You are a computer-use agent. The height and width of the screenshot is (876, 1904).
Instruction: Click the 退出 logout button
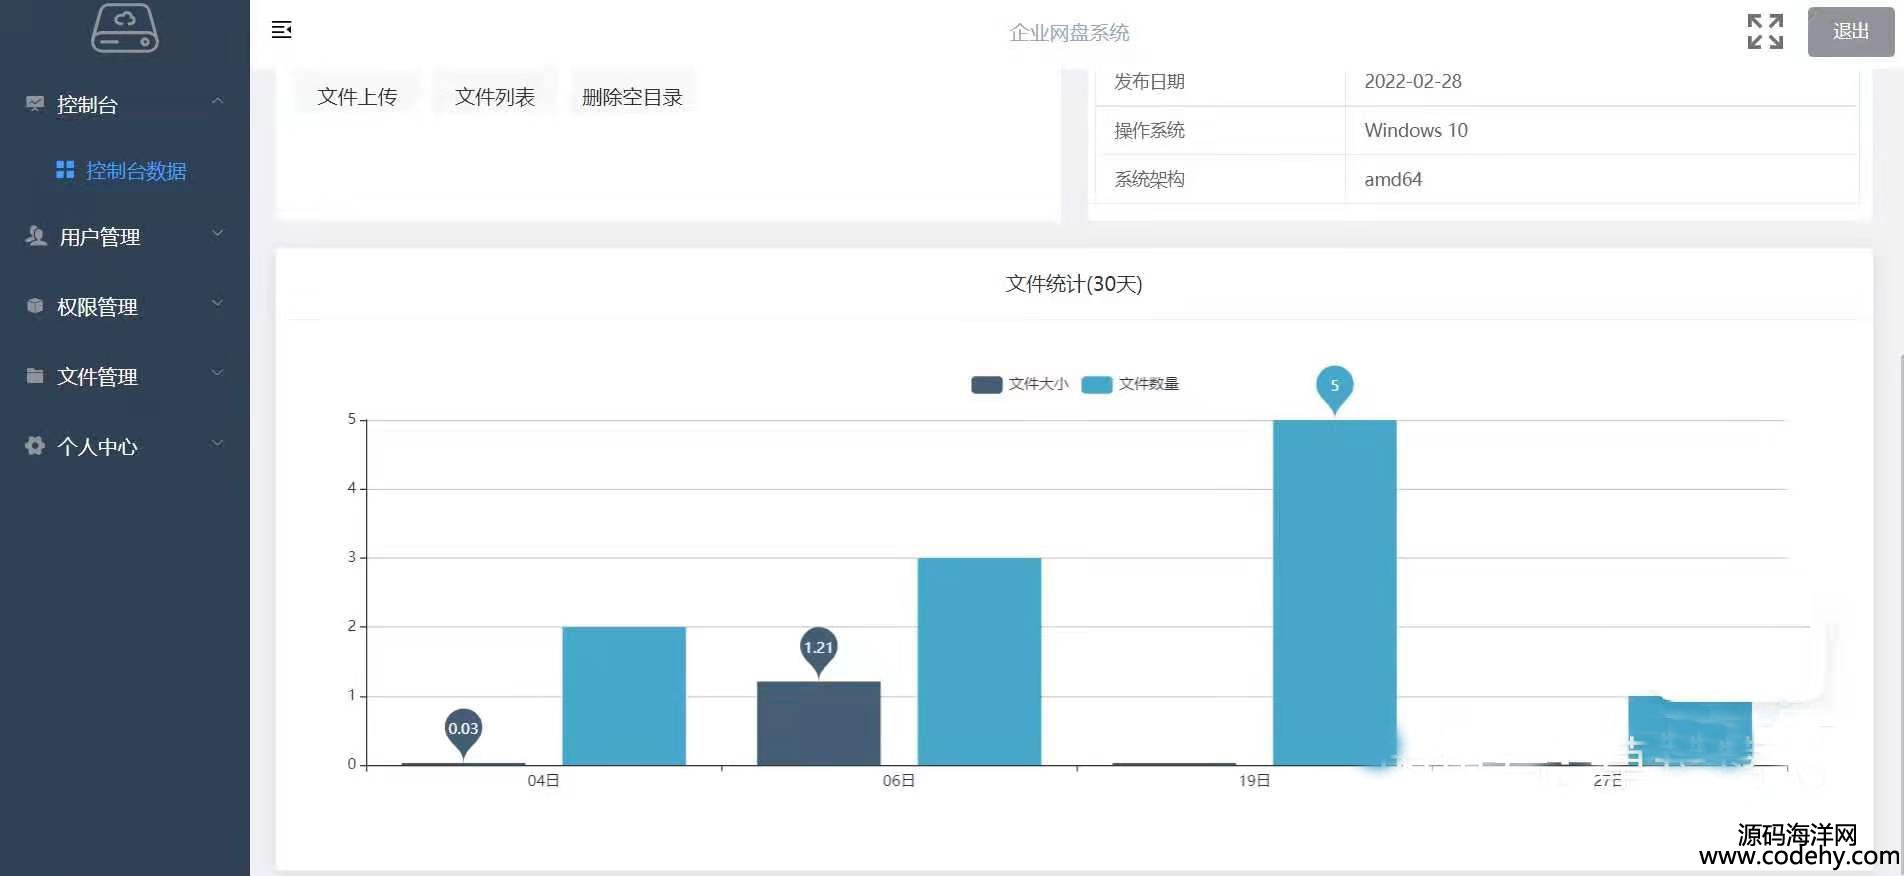pyautogui.click(x=1850, y=32)
